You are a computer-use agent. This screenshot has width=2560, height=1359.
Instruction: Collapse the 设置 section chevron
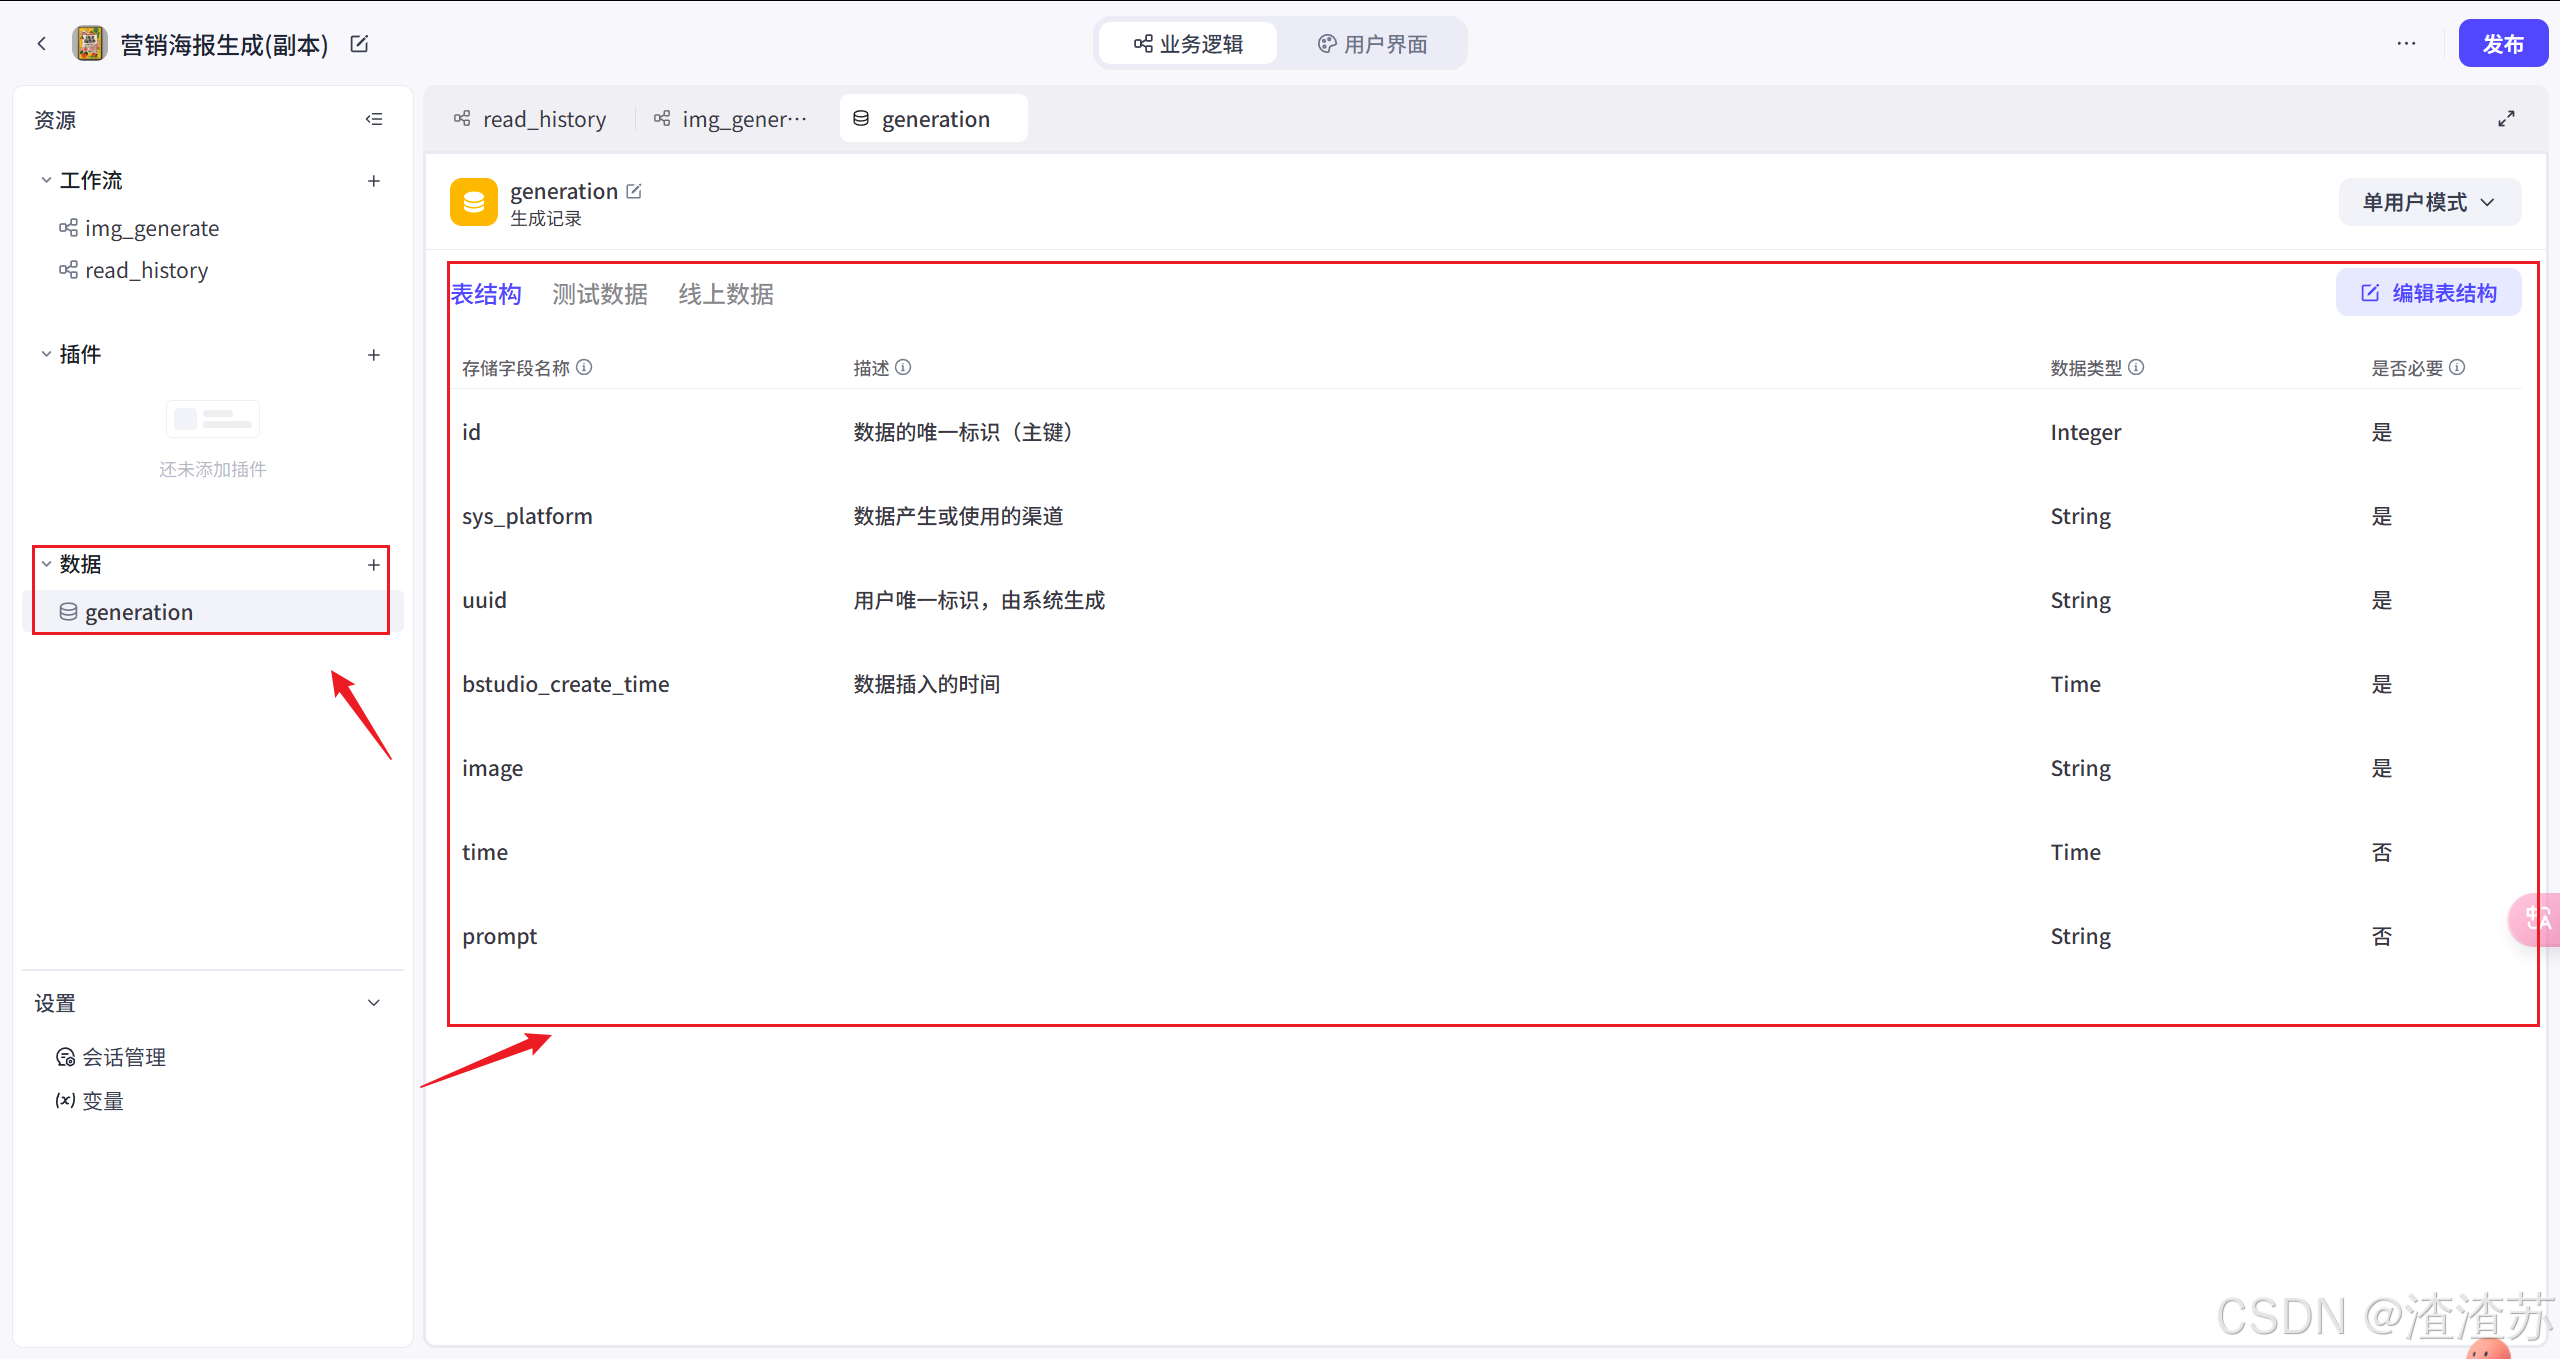tap(374, 1003)
